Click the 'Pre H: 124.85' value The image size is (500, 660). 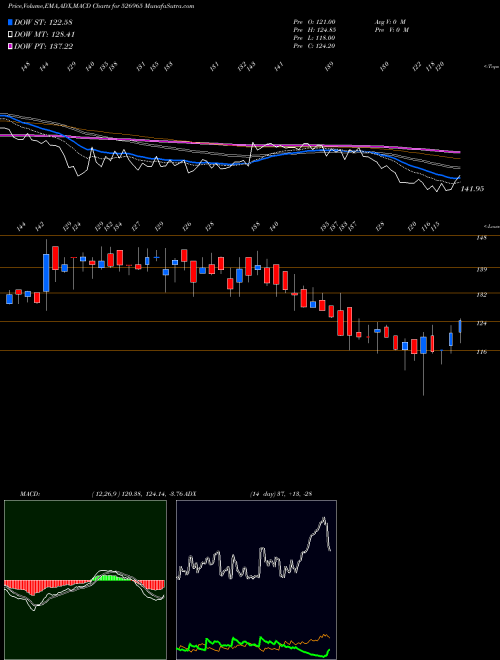[x=314, y=30]
